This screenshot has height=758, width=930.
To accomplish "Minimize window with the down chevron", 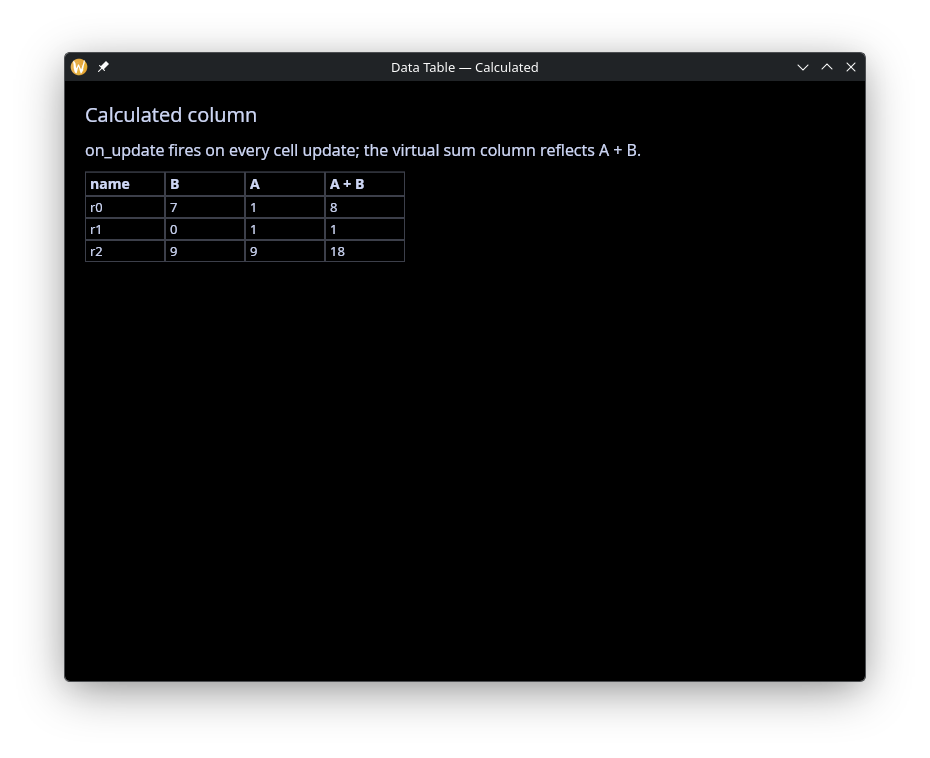I will (x=802, y=67).
